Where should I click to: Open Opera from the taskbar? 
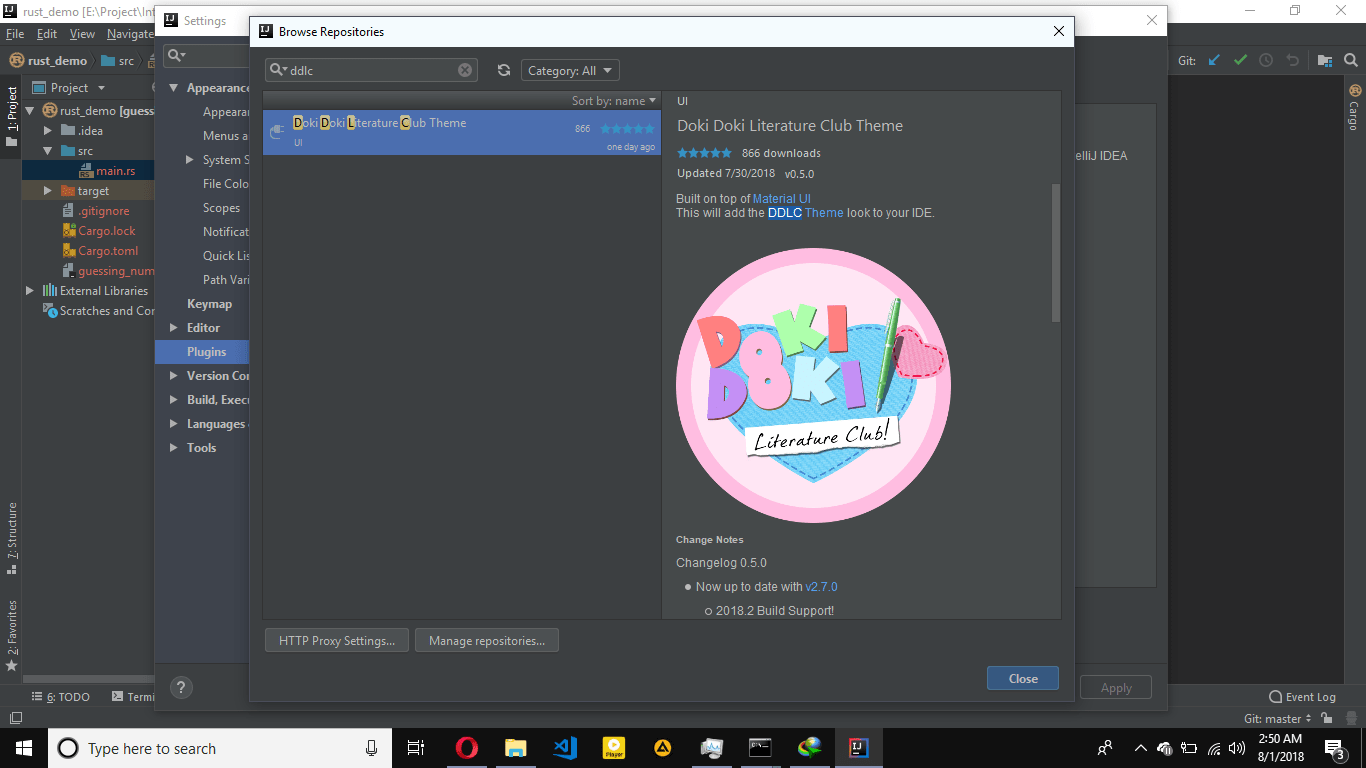[466, 747]
